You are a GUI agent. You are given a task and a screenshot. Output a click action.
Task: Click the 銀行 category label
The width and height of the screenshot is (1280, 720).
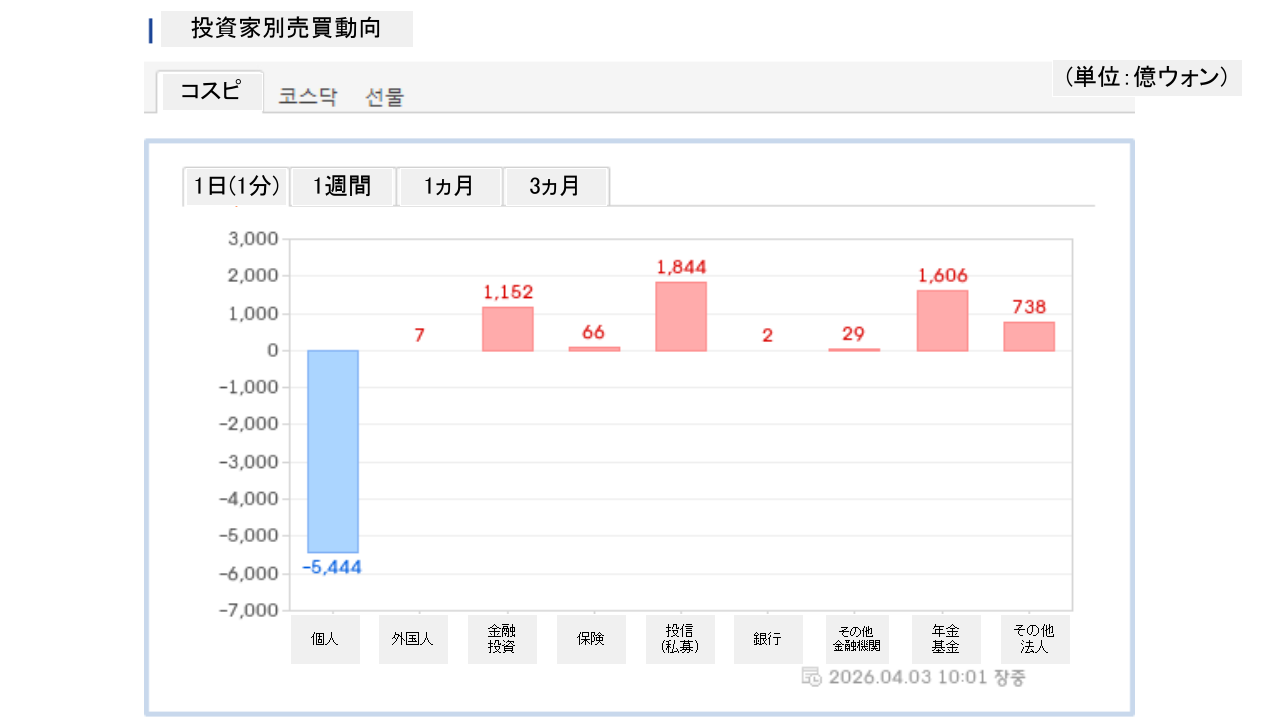(x=768, y=639)
